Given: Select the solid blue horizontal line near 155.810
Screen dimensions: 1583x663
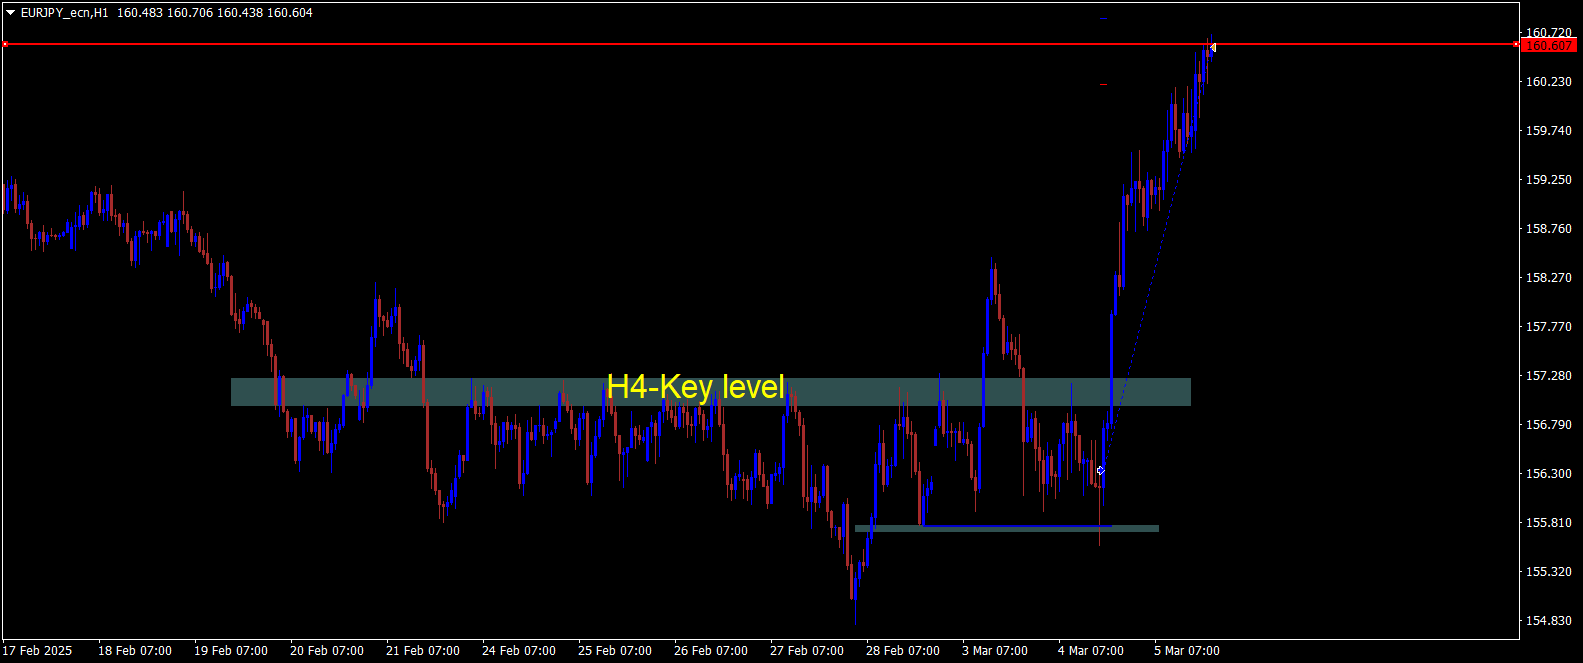Looking at the screenshot, I should [1016, 526].
